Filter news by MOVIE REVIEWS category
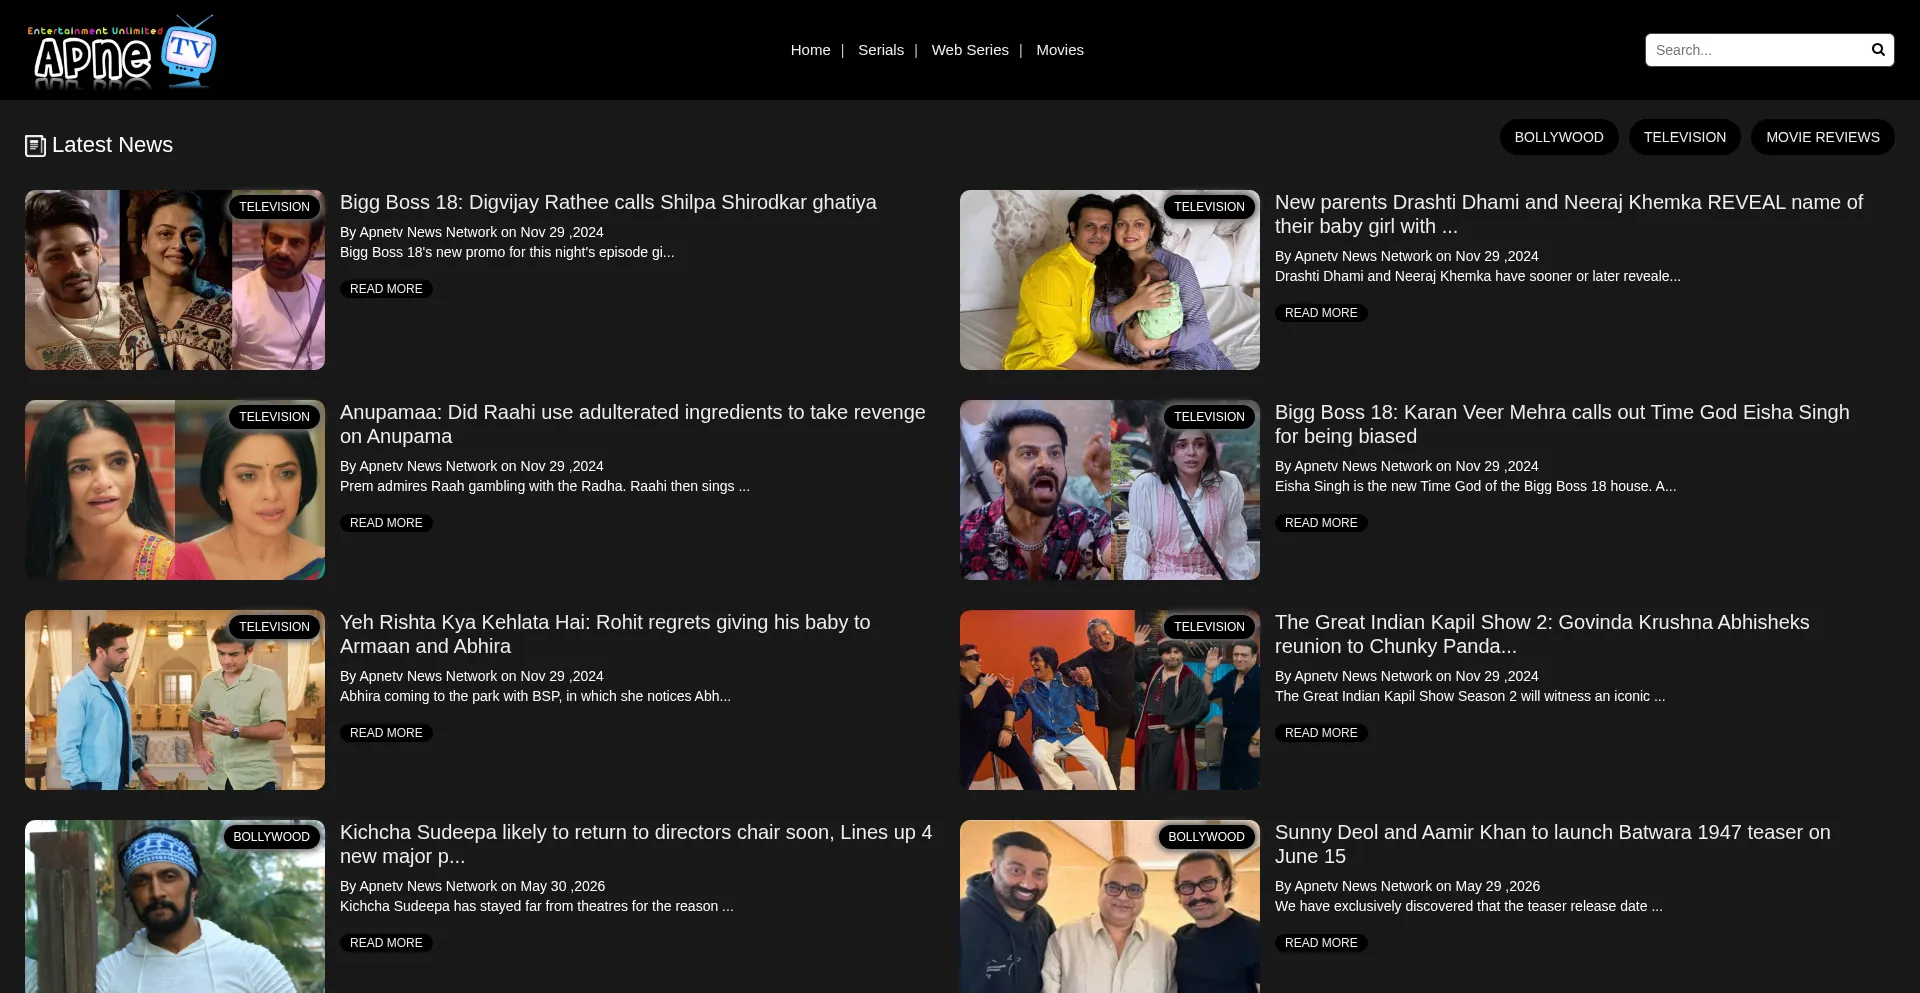This screenshot has width=1920, height=993. [1822, 137]
